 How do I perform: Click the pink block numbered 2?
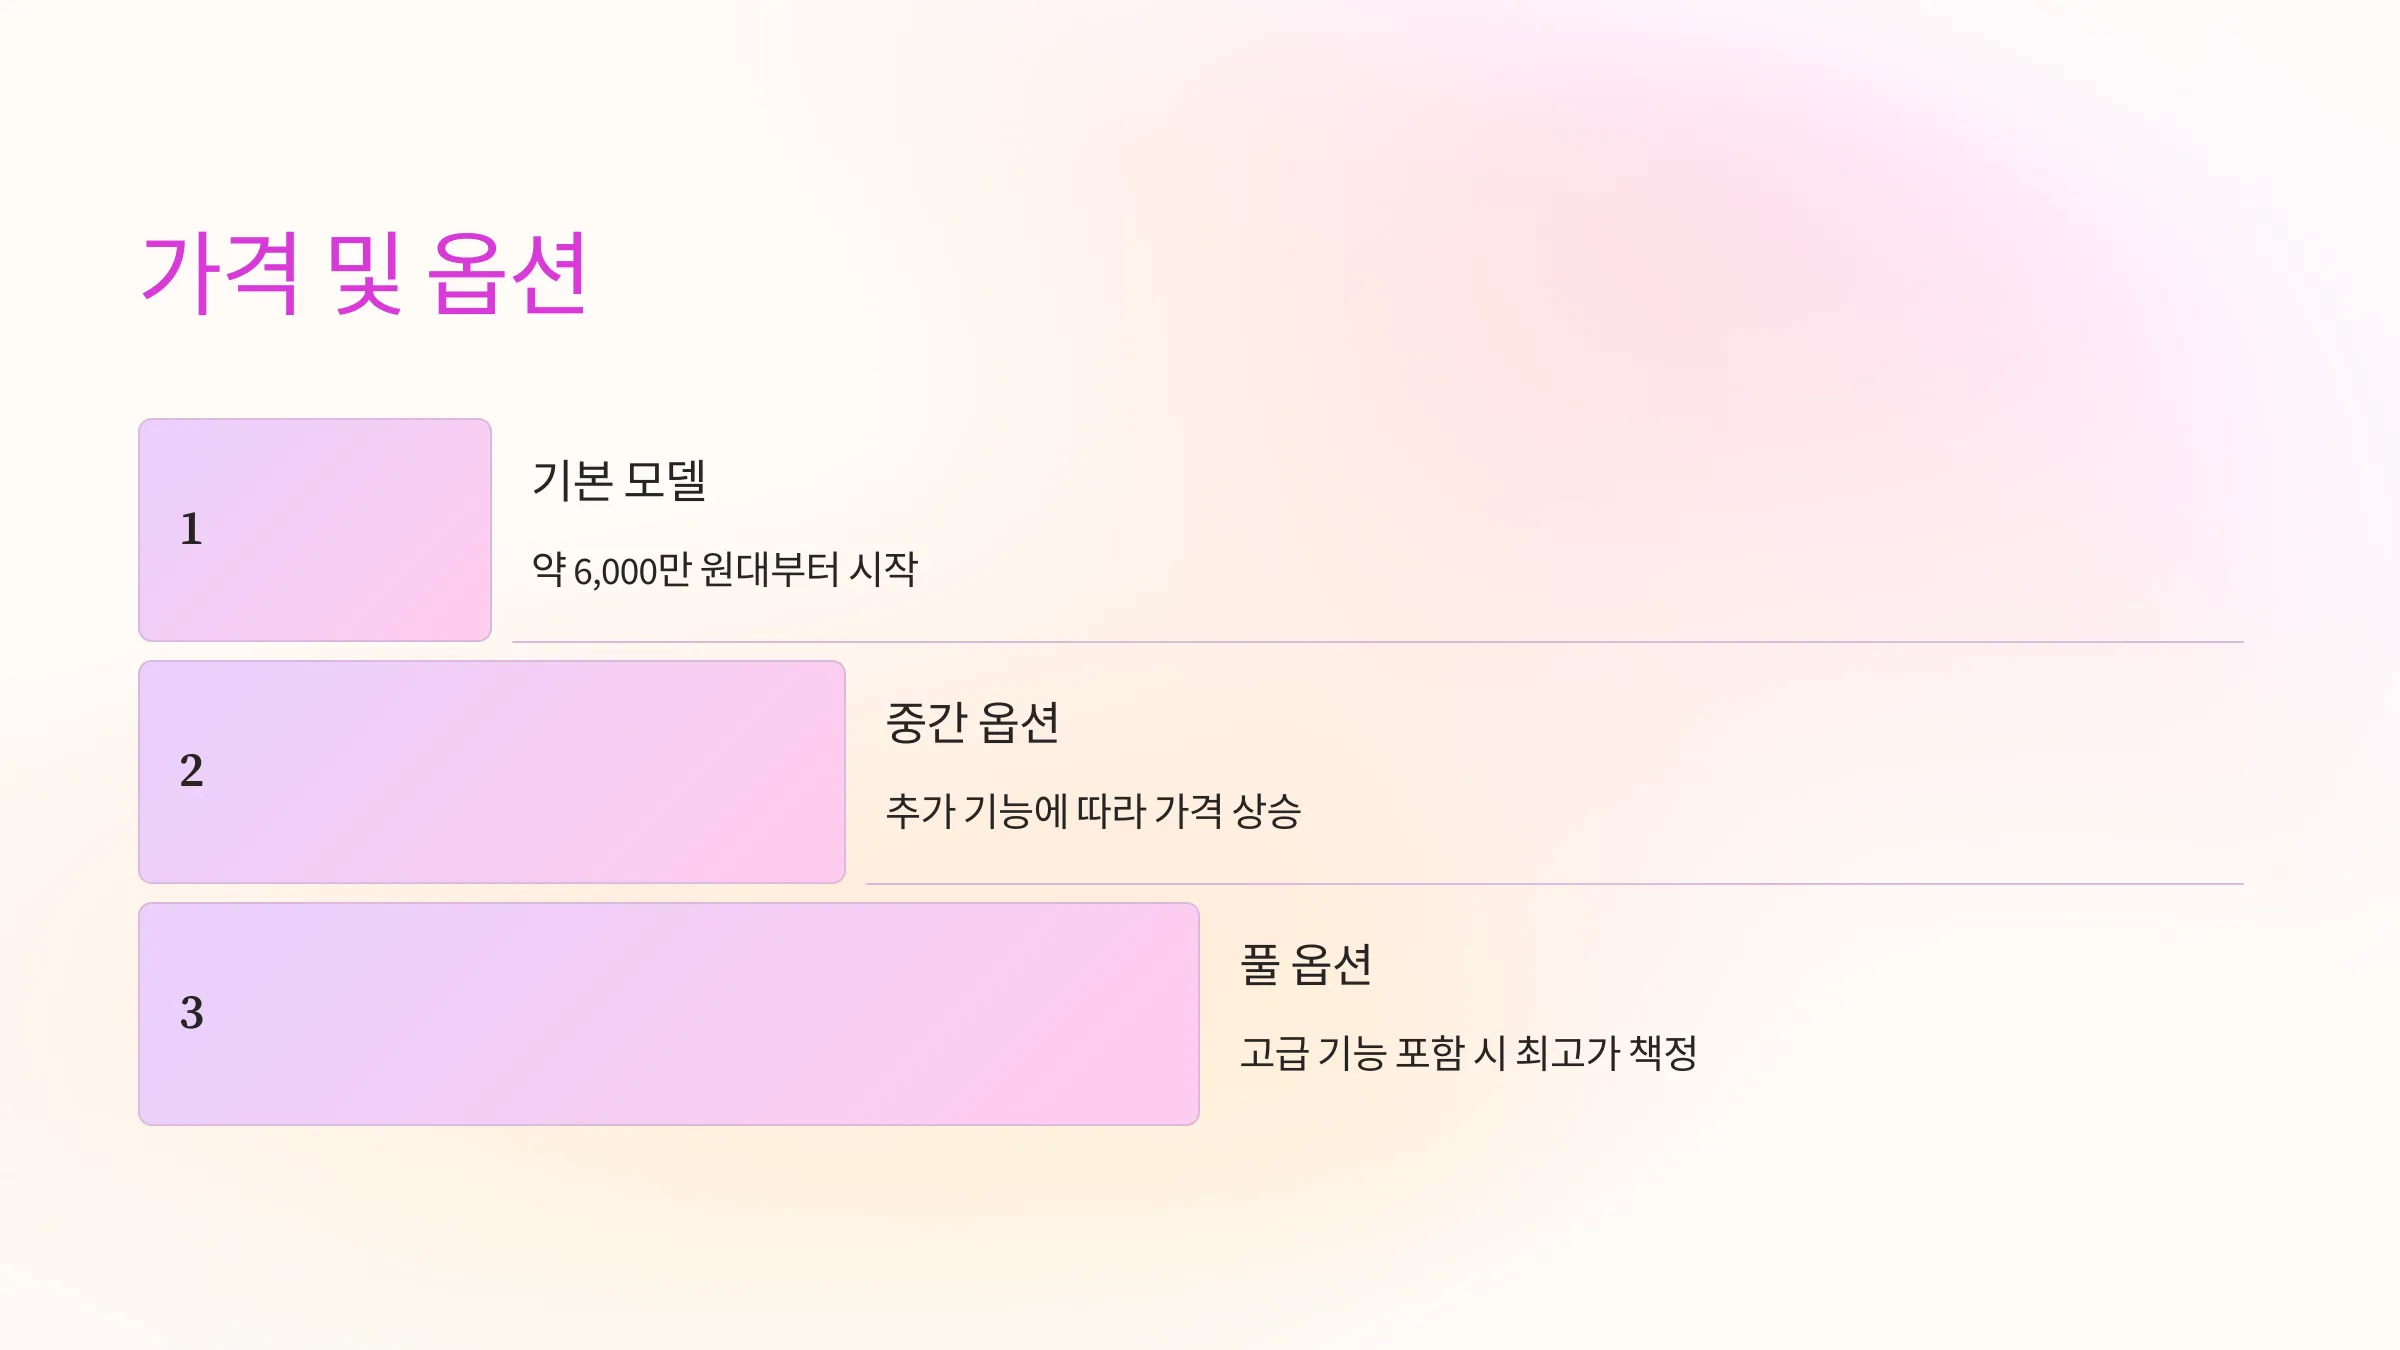(492, 772)
